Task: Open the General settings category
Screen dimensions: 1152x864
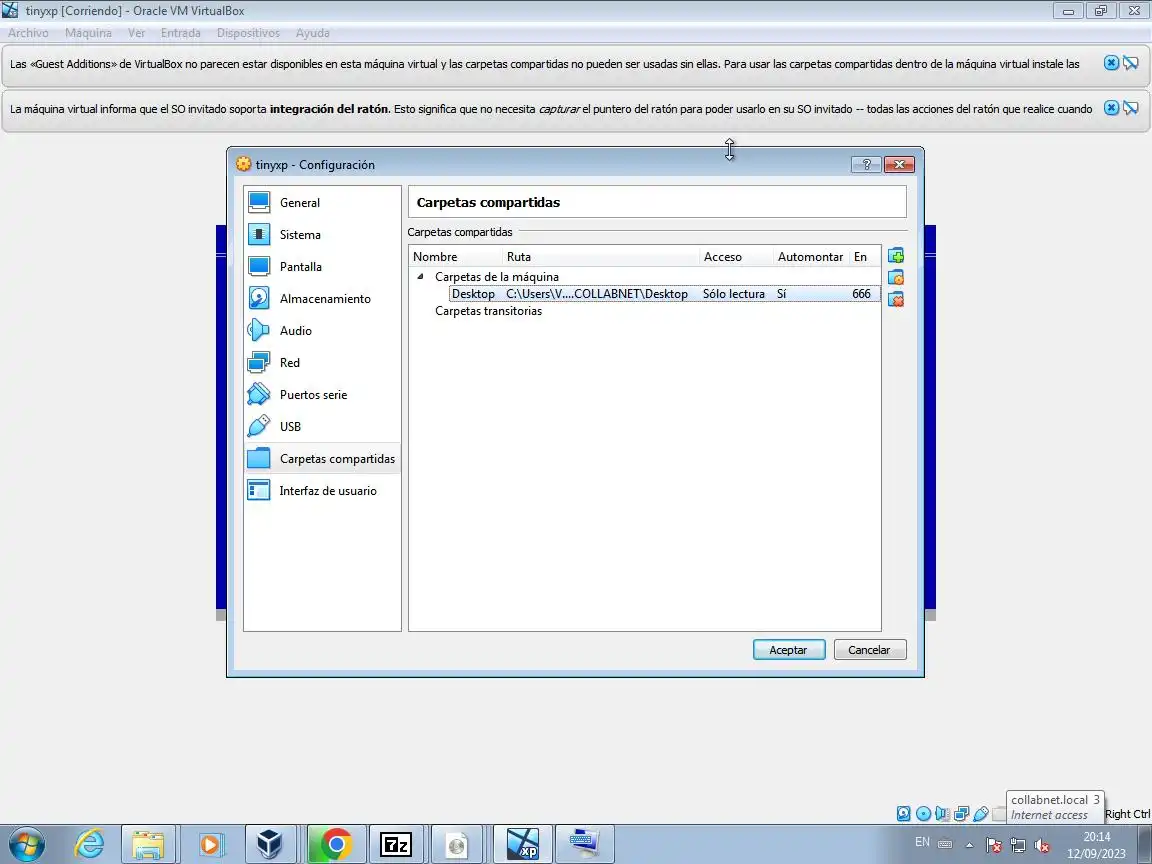Action: coord(322,203)
